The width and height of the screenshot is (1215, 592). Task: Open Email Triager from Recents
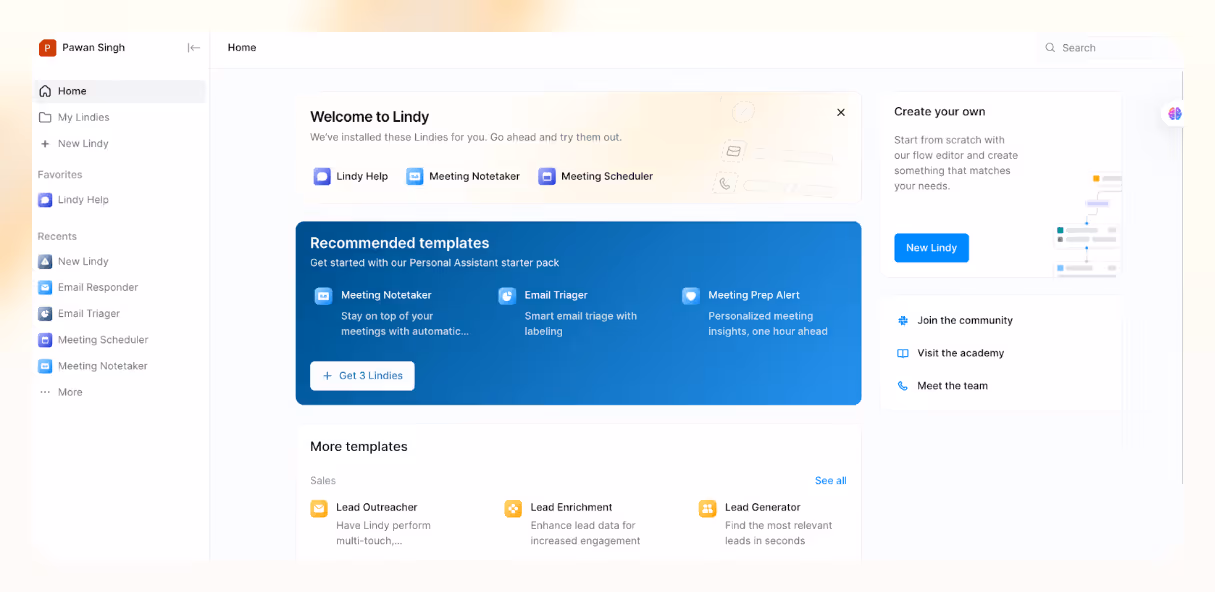(119, 314)
